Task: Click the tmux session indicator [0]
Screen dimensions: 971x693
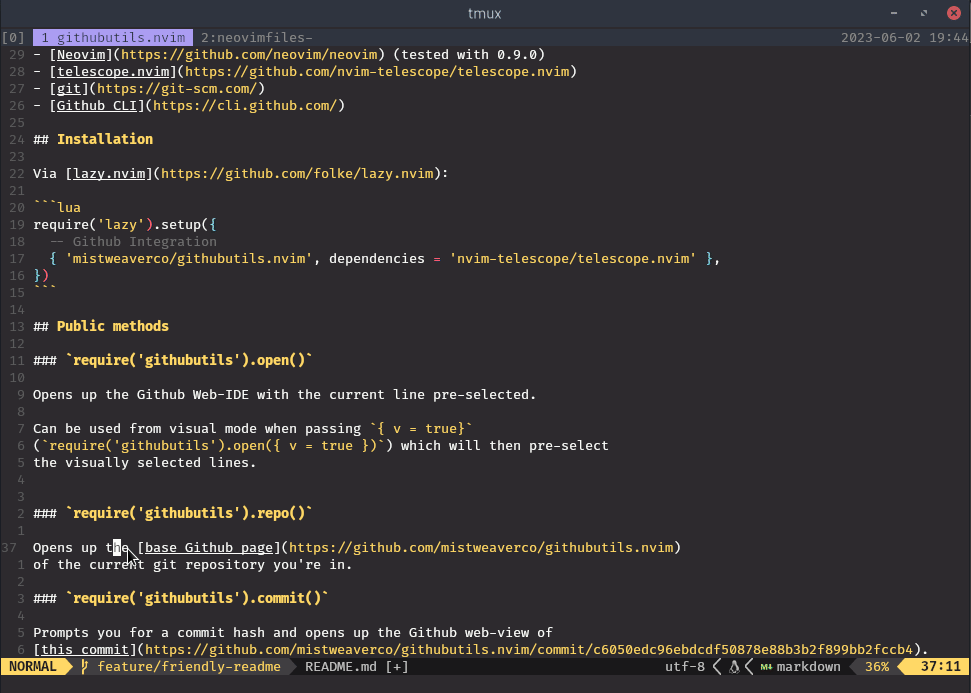Action: tap(13, 38)
